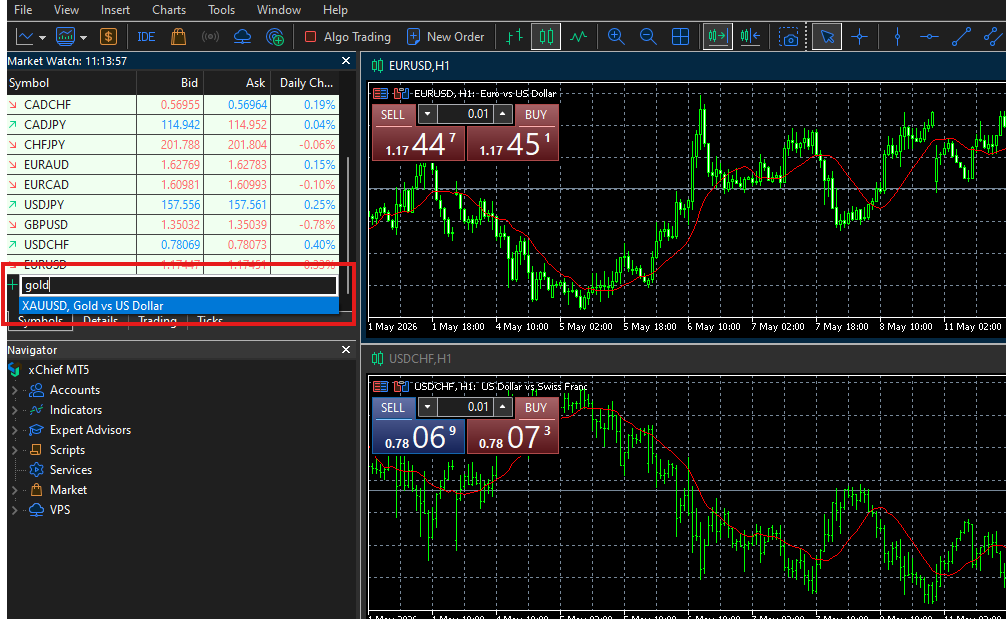The height and width of the screenshot is (619, 1006).
Task: Open the Market shopping bag toolbar icon
Action: pos(178,37)
